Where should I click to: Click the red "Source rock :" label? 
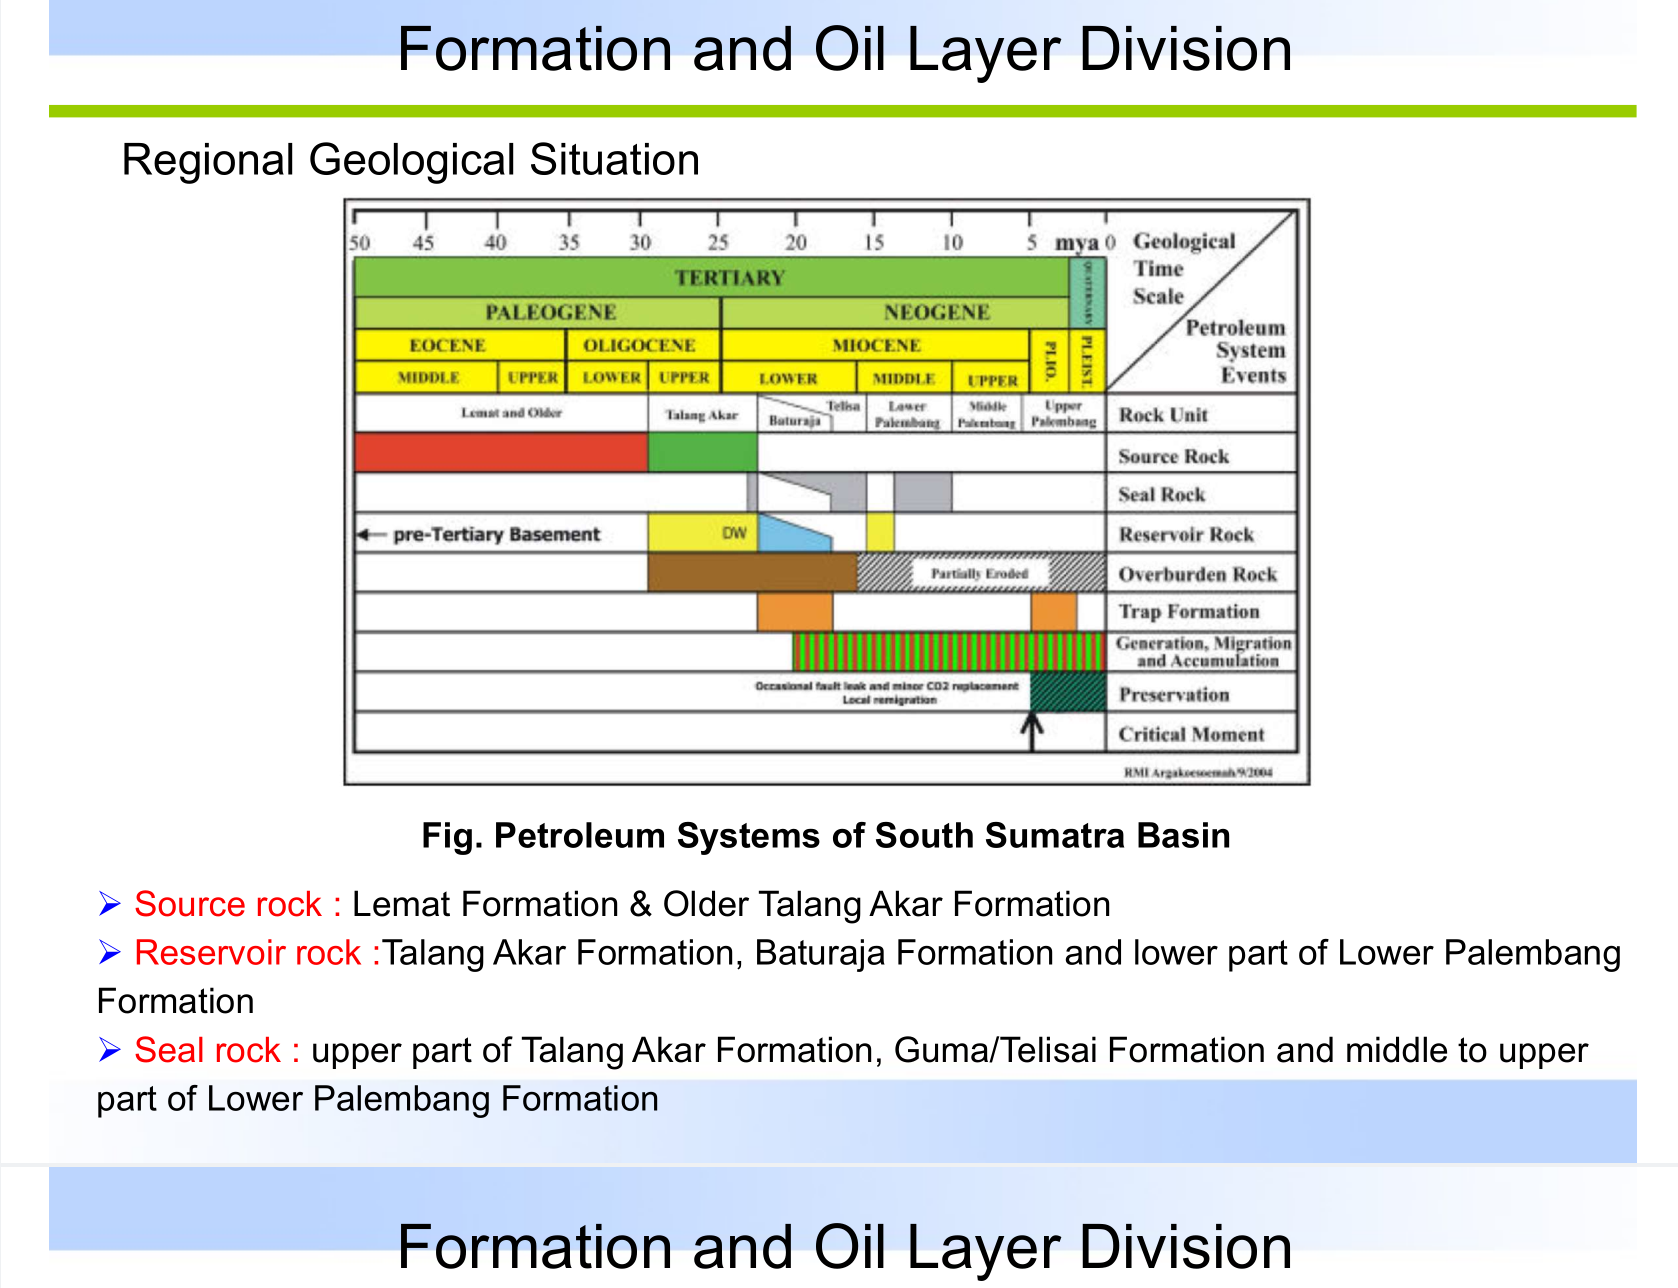point(238,905)
